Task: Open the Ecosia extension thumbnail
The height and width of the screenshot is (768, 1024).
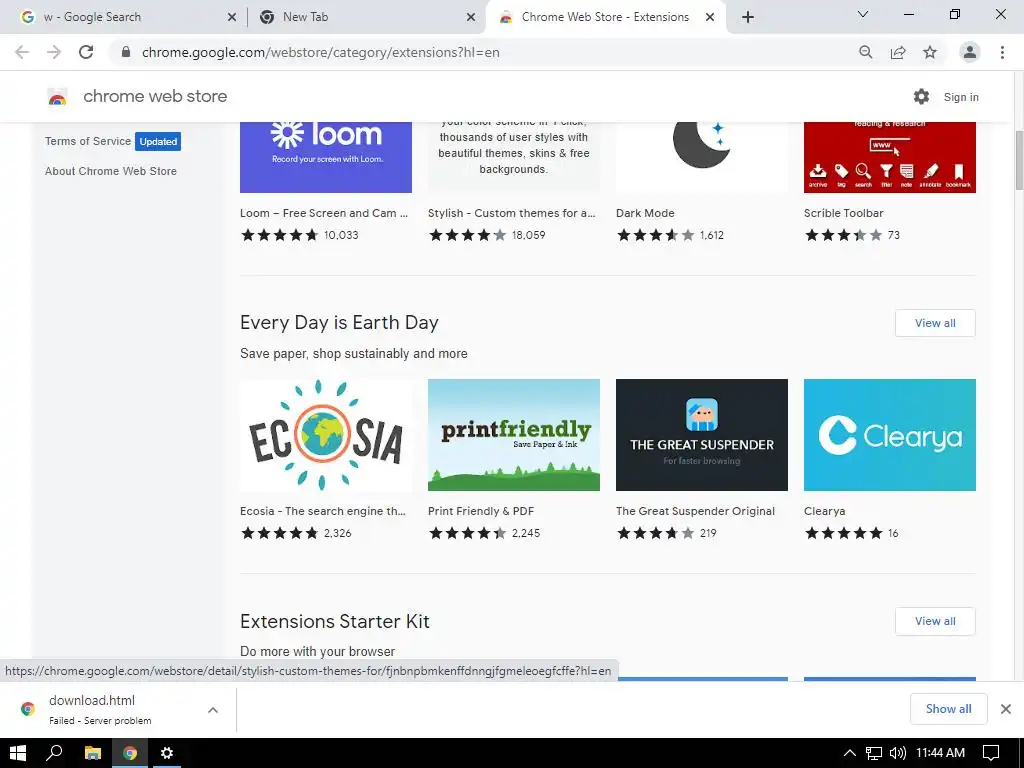Action: (x=326, y=435)
